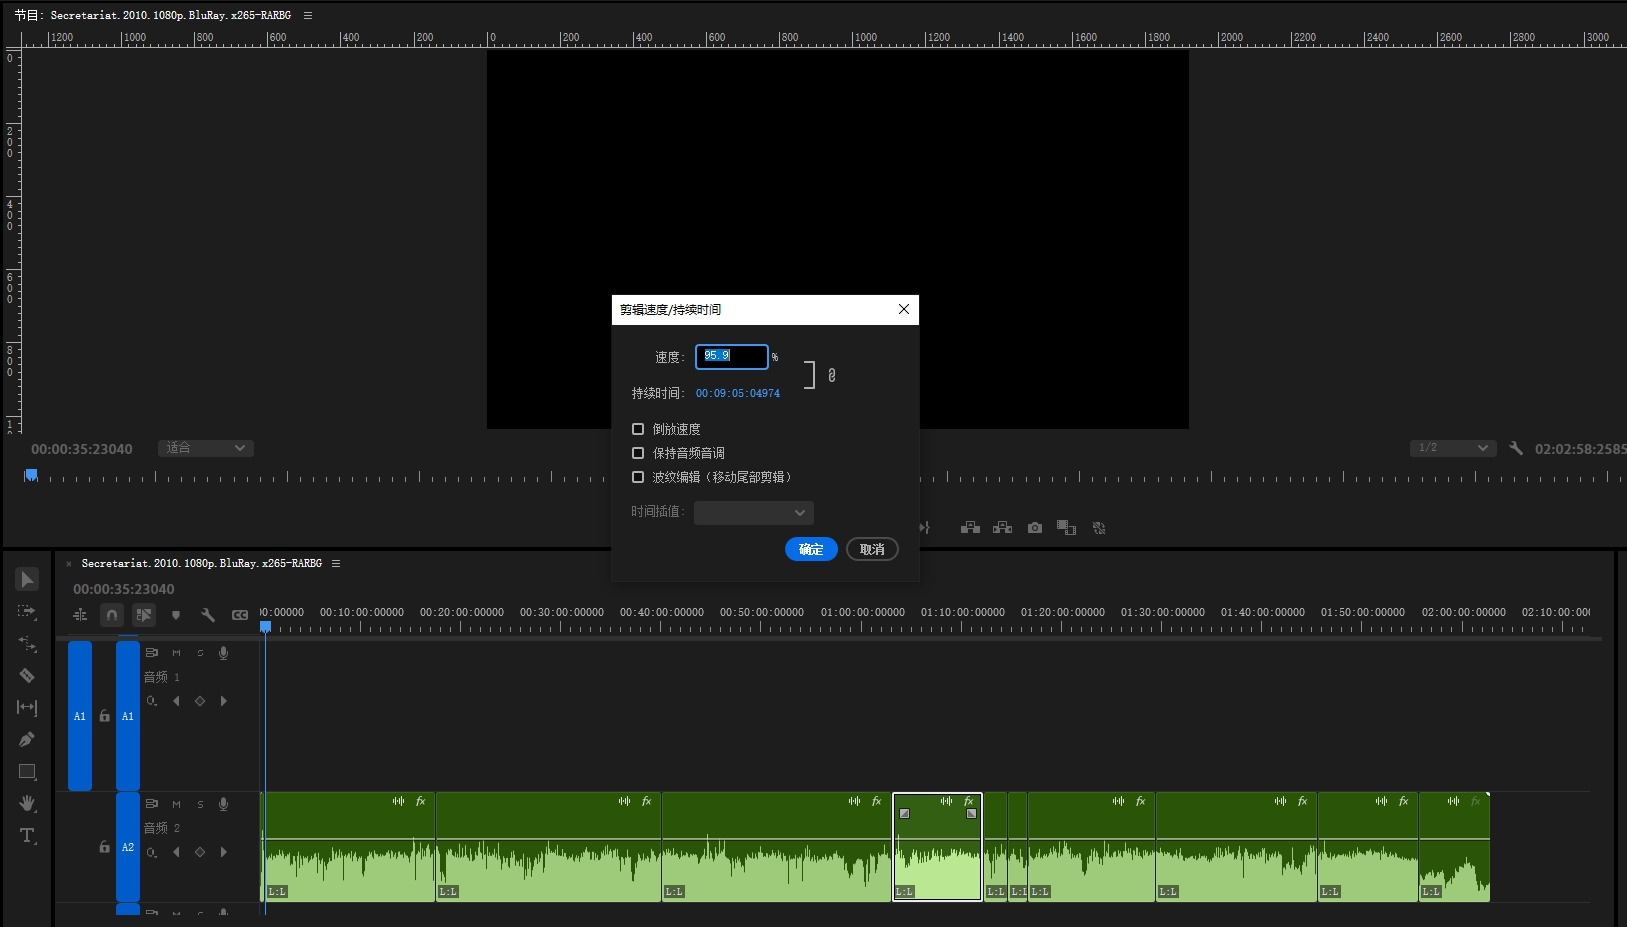This screenshot has width=1627, height=927.
Task: Open the program monitor panel menu
Action: (308, 16)
